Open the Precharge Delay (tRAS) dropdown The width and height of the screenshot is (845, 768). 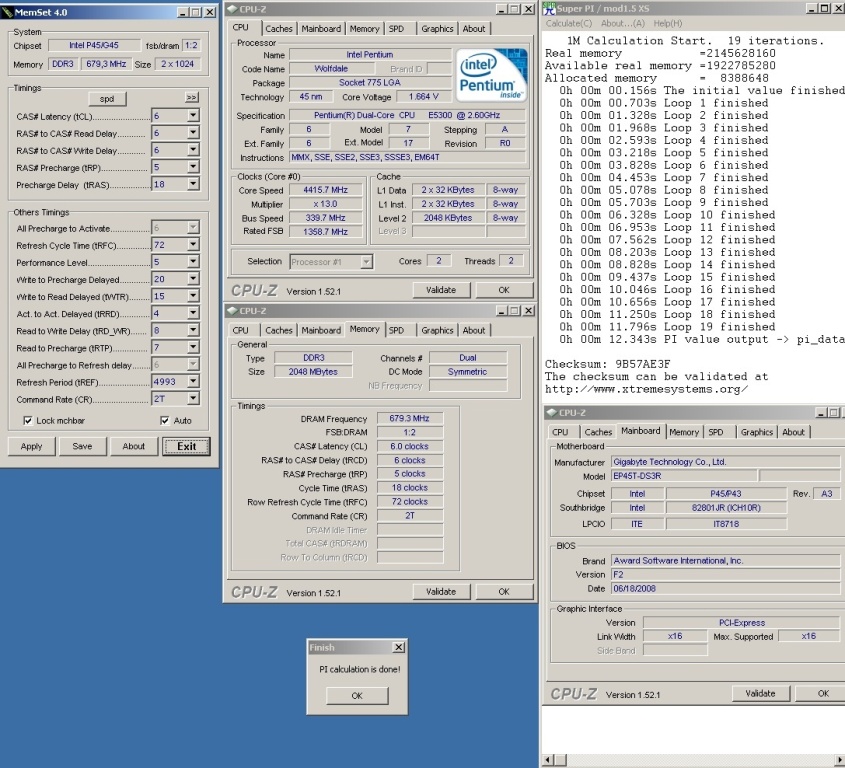193,184
